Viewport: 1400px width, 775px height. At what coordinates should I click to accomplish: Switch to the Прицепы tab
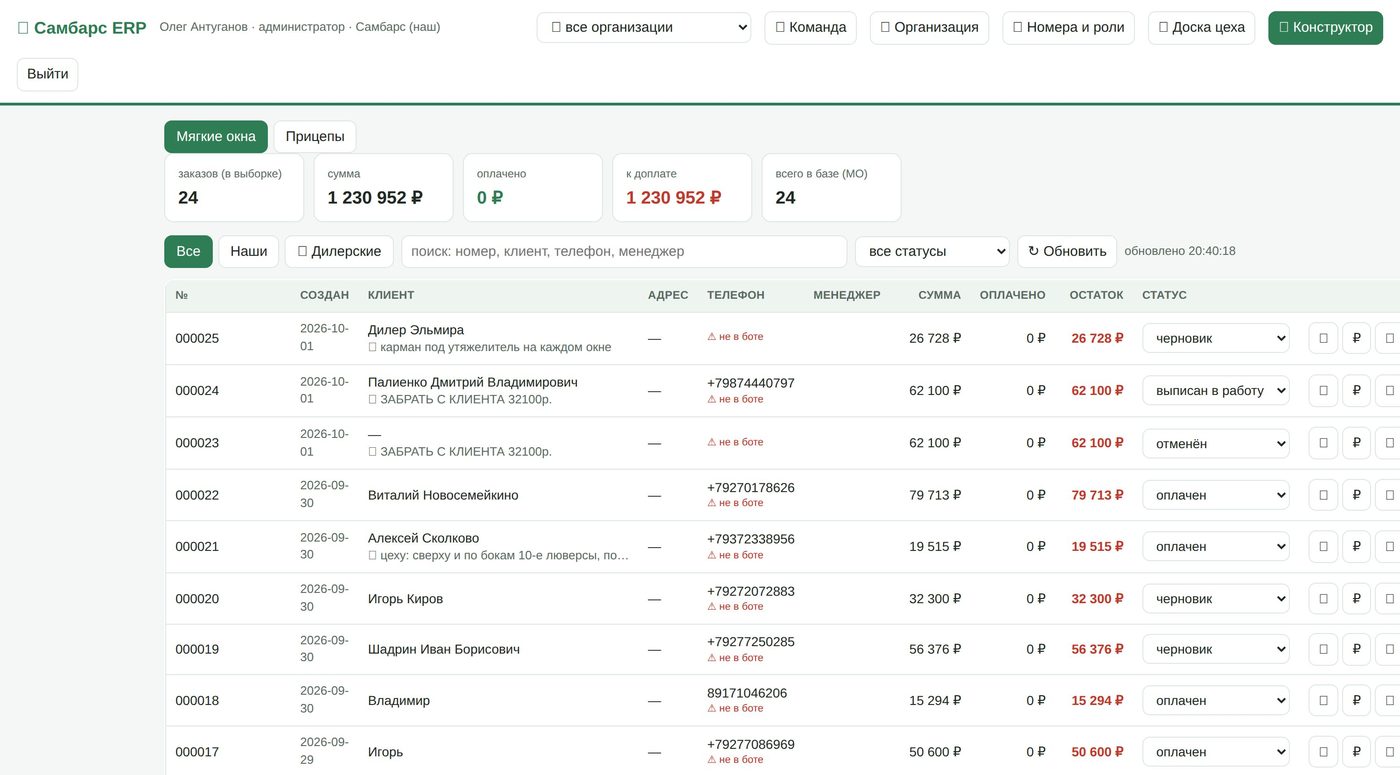315,137
